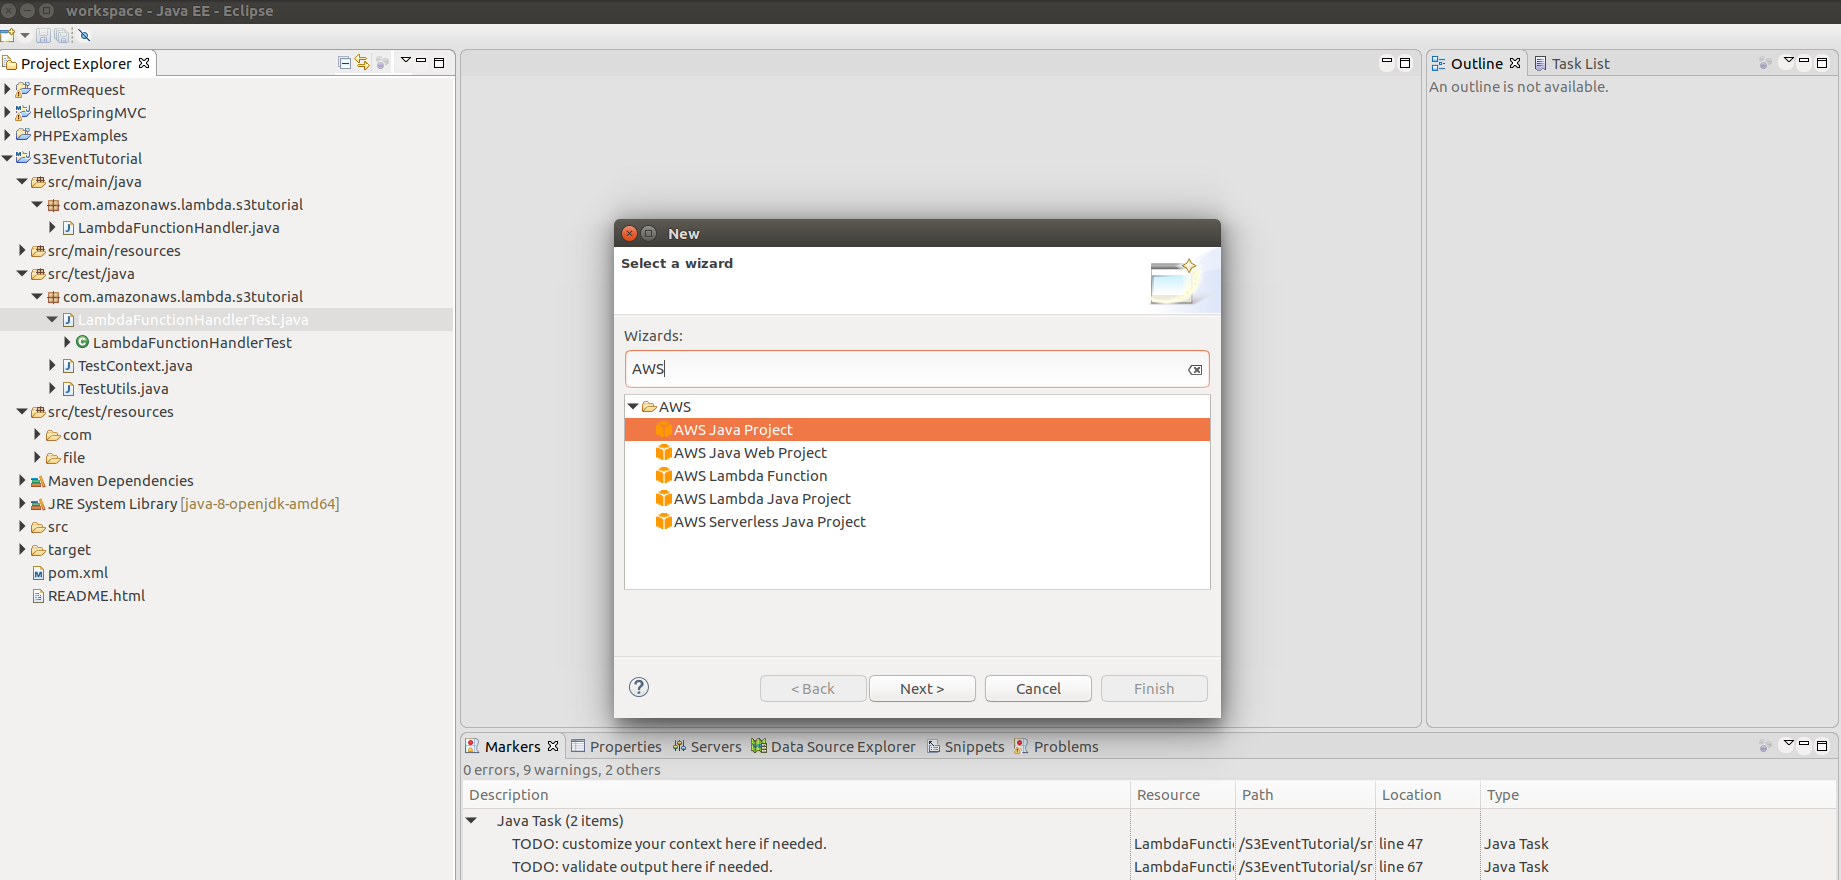1841x880 pixels.
Task: Sort markers by Description column header
Action: click(x=796, y=794)
